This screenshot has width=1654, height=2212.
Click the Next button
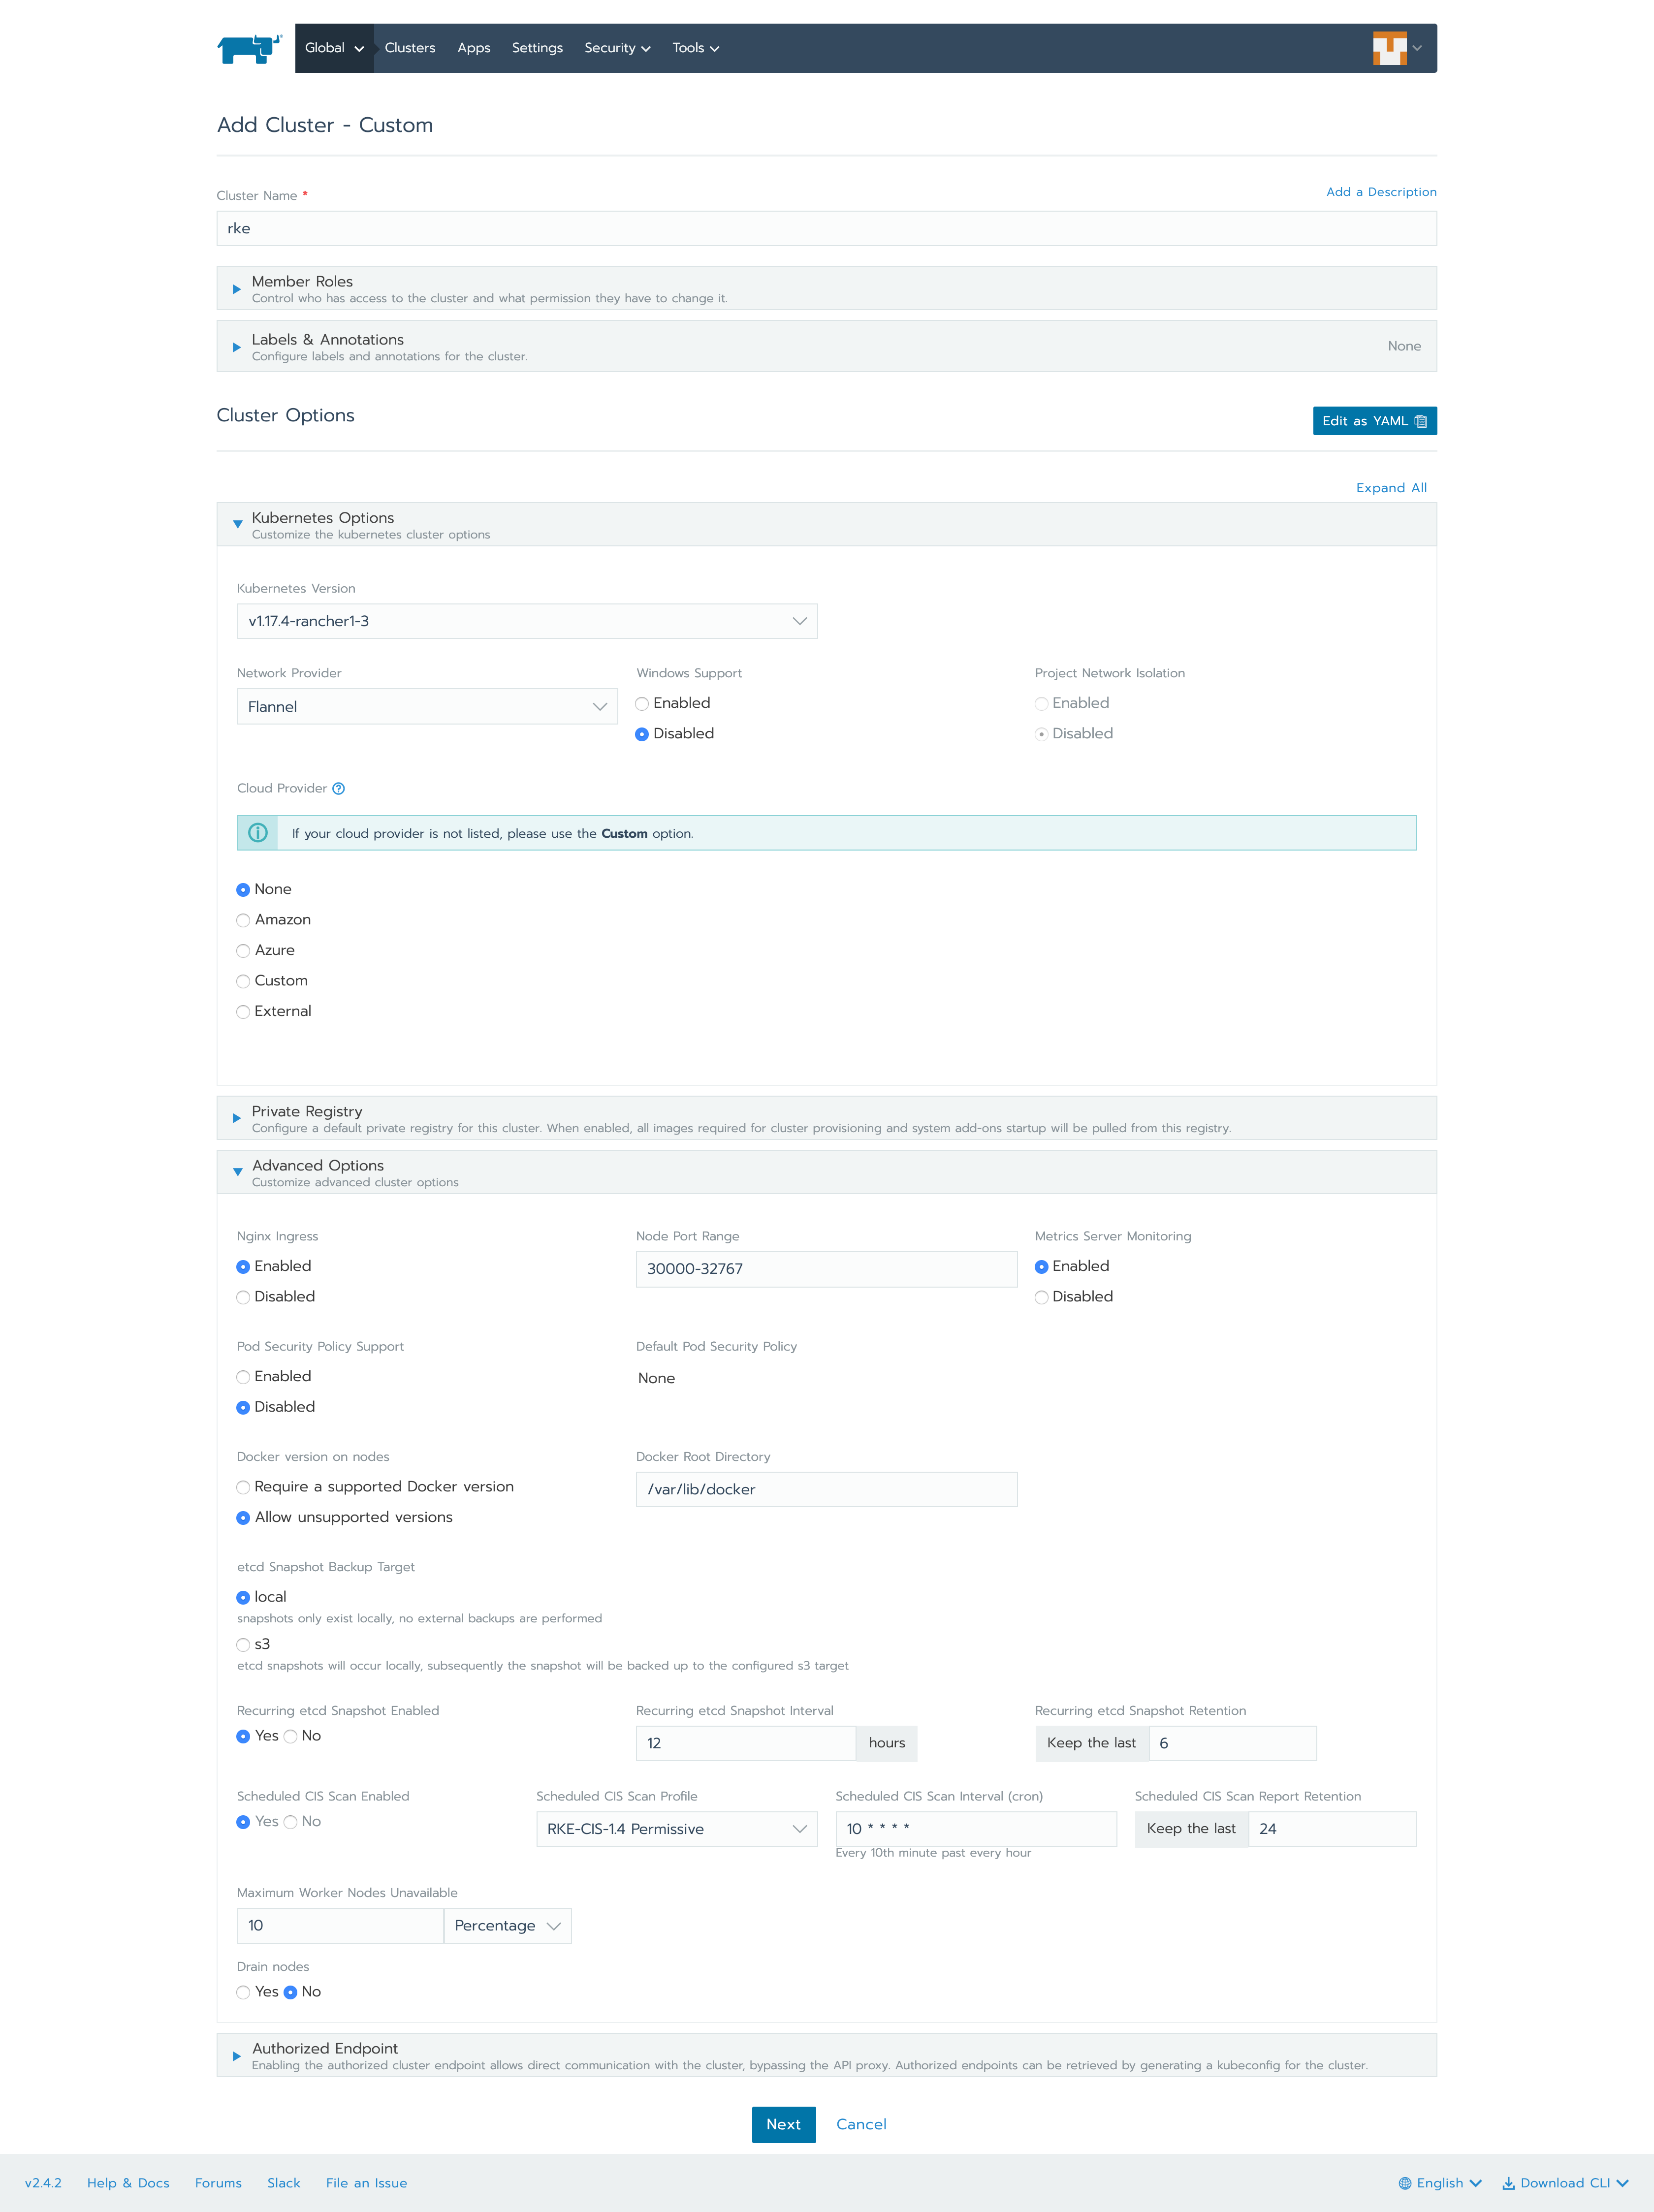tap(783, 2124)
